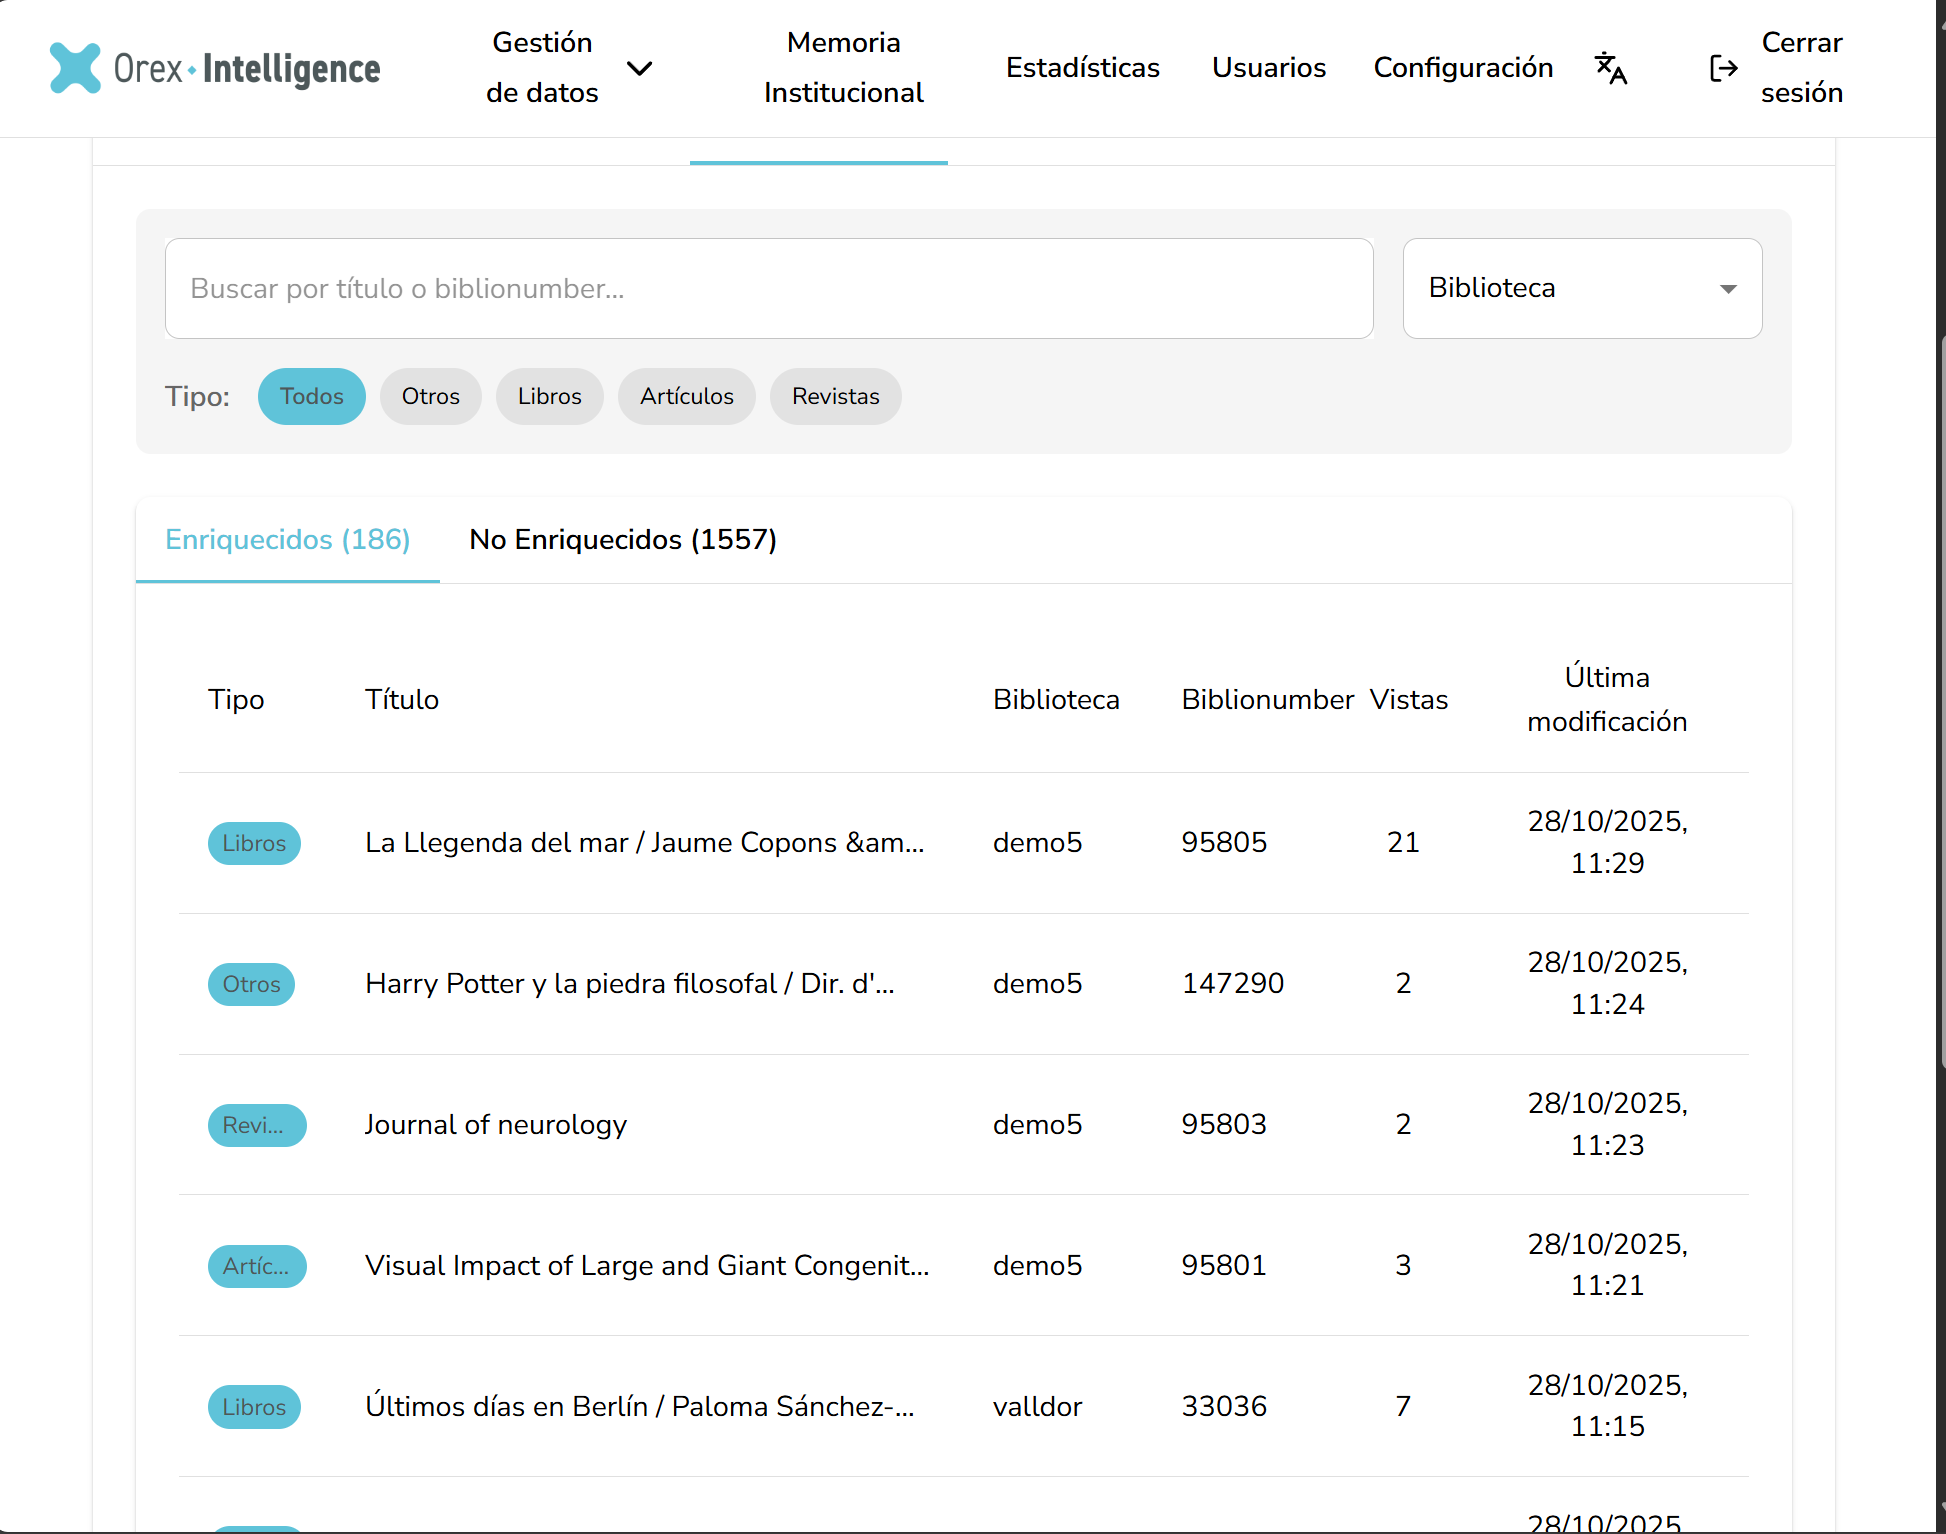Click Libros badge on La Llegenda row
The height and width of the screenshot is (1534, 1946).
(x=254, y=843)
